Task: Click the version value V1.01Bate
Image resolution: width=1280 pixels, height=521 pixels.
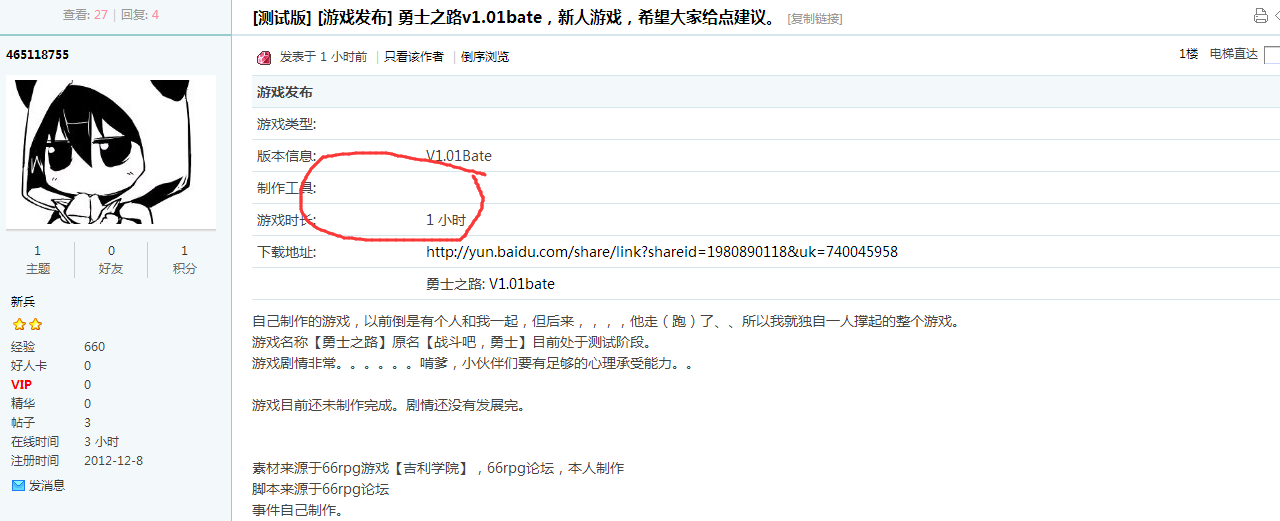Action: coord(459,156)
